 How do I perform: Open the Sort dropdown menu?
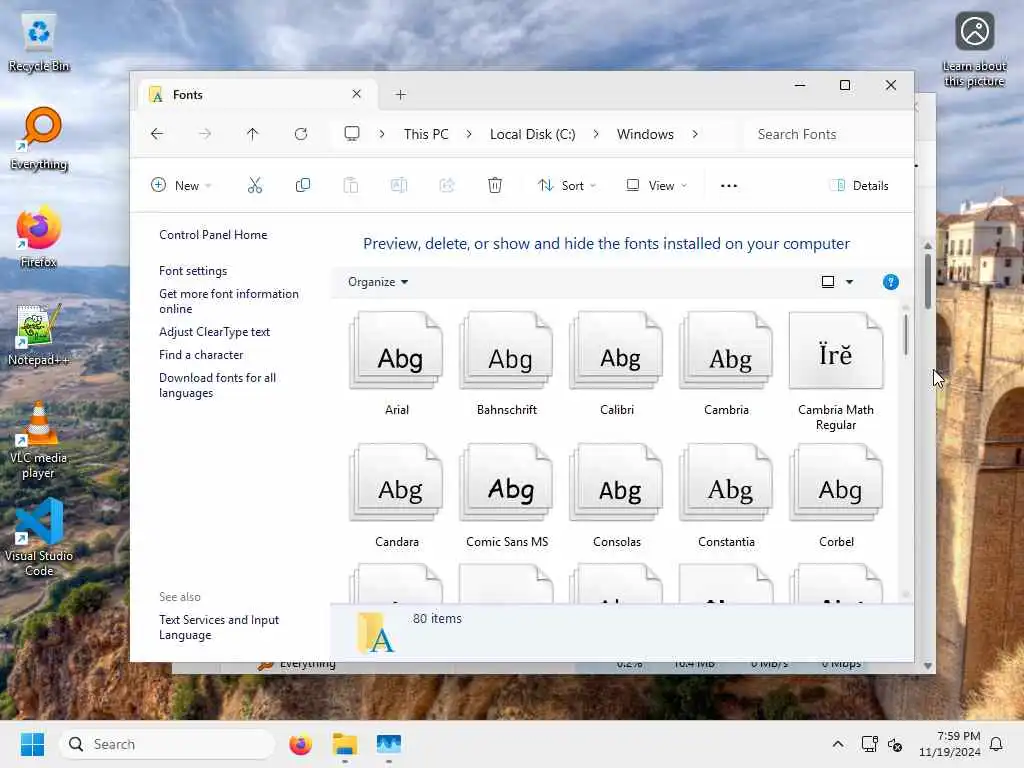[567, 185]
